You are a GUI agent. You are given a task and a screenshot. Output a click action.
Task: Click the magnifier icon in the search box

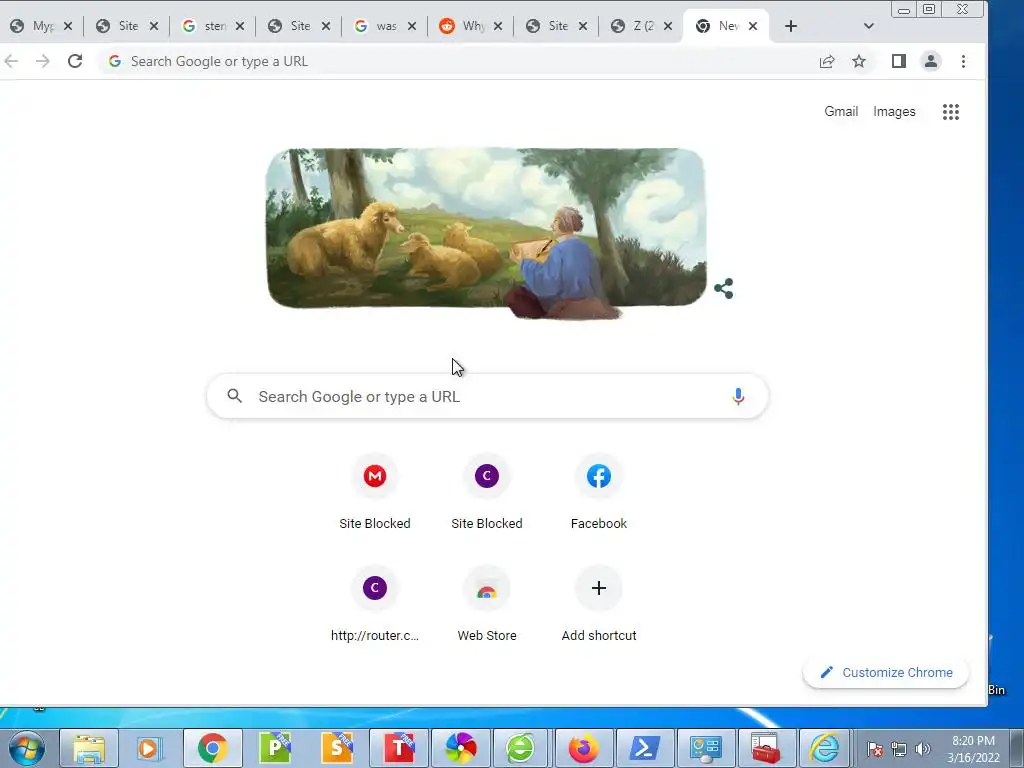[234, 396]
